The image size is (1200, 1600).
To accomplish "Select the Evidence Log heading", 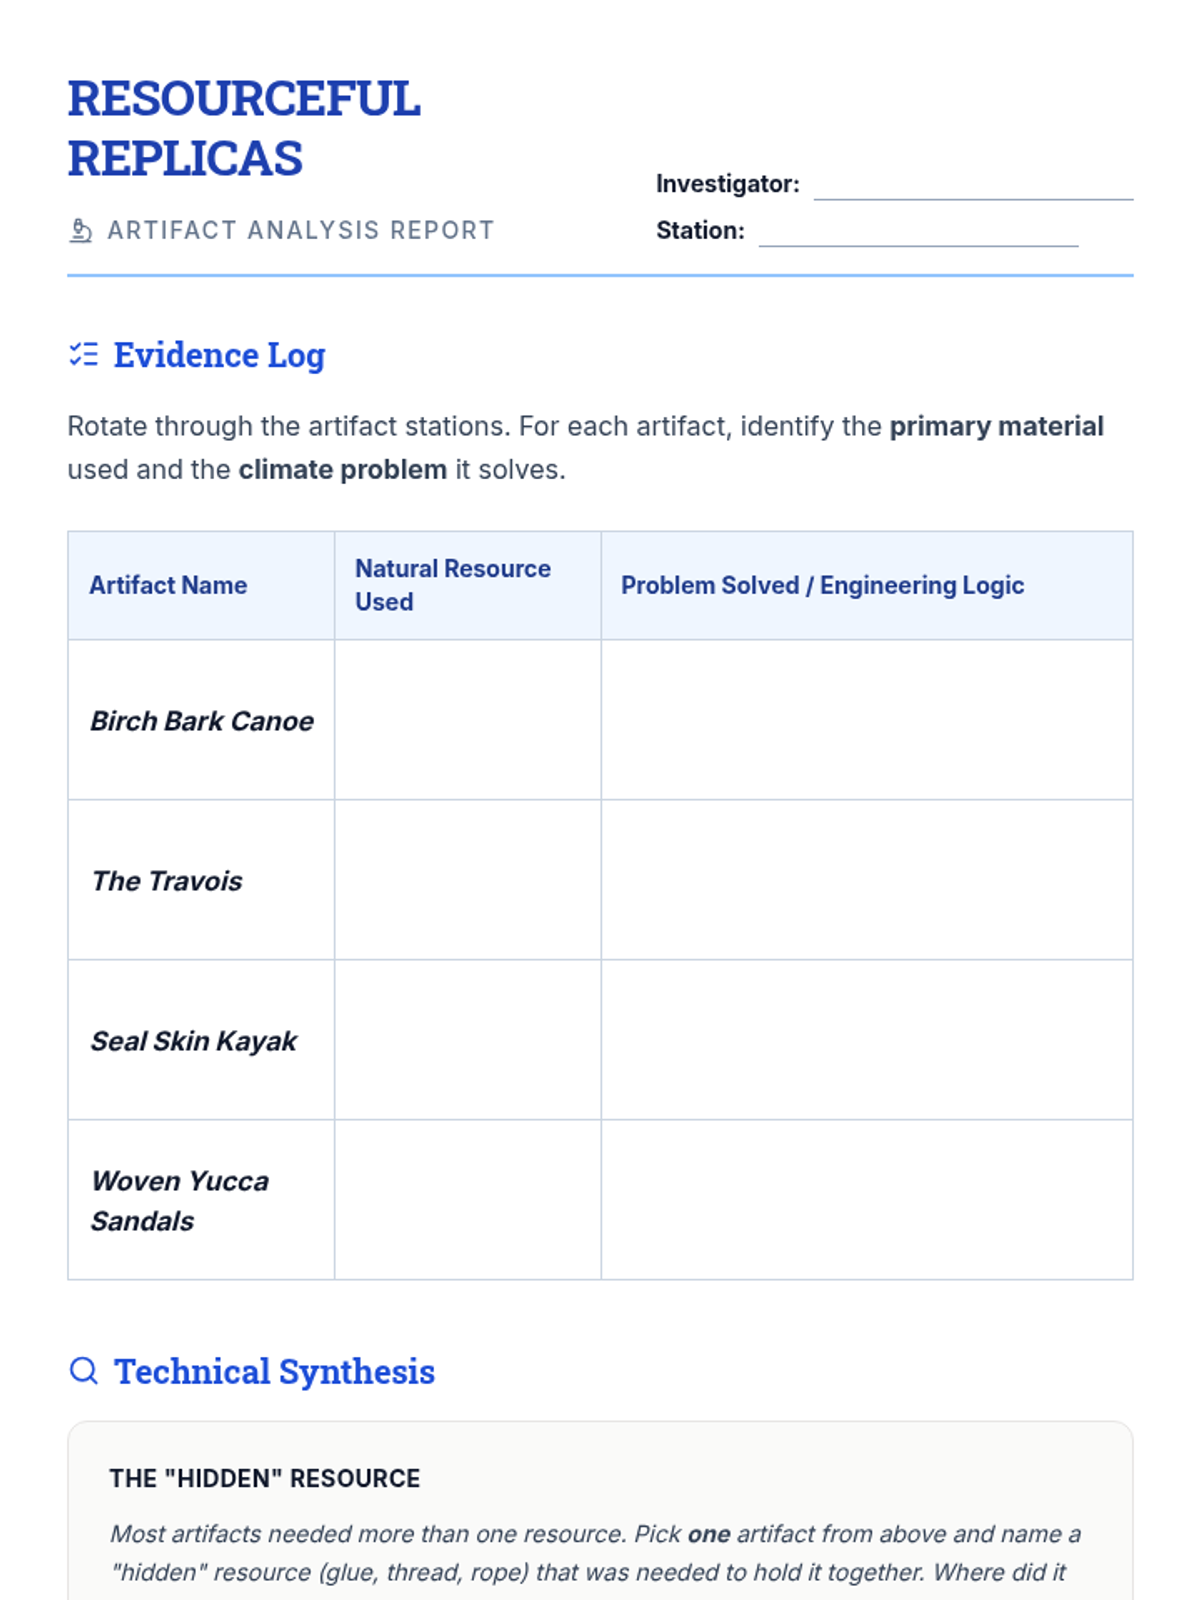I will pyautogui.click(x=219, y=355).
